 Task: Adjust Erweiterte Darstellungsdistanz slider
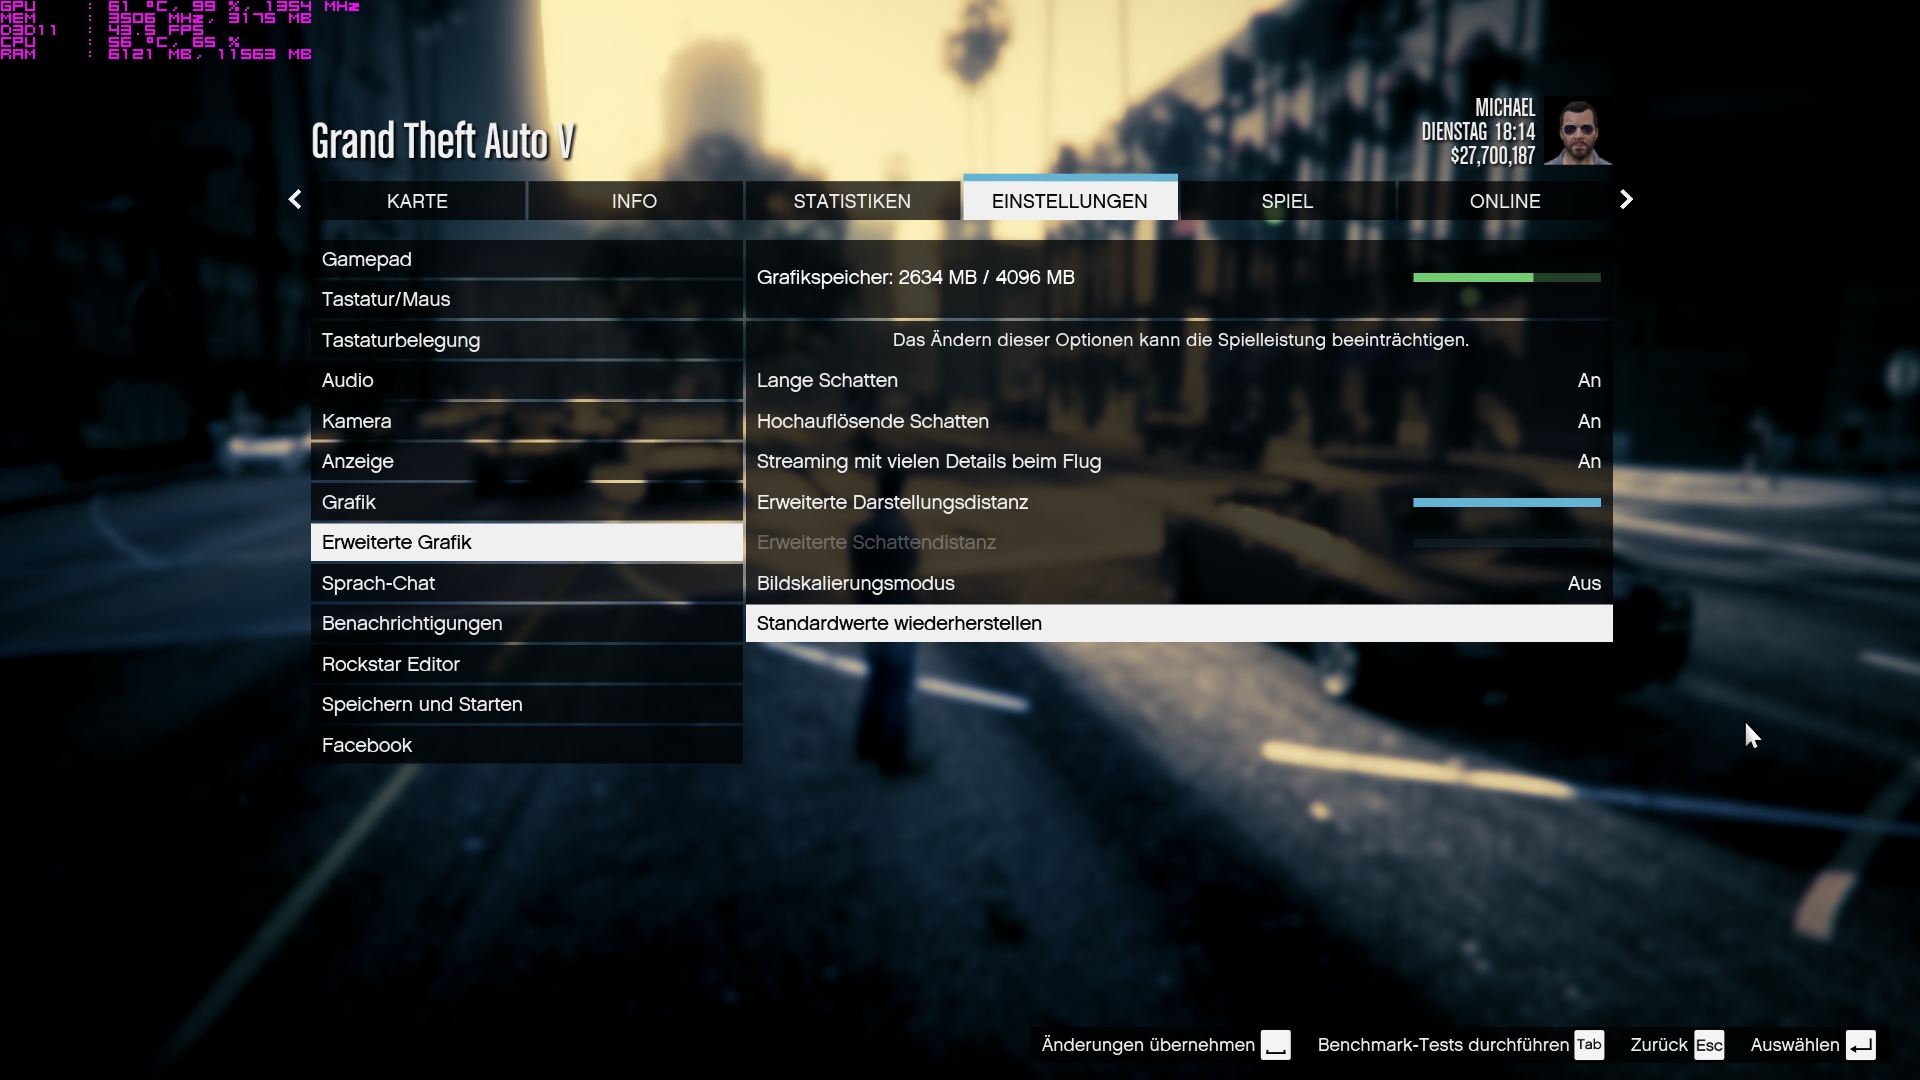point(1506,503)
